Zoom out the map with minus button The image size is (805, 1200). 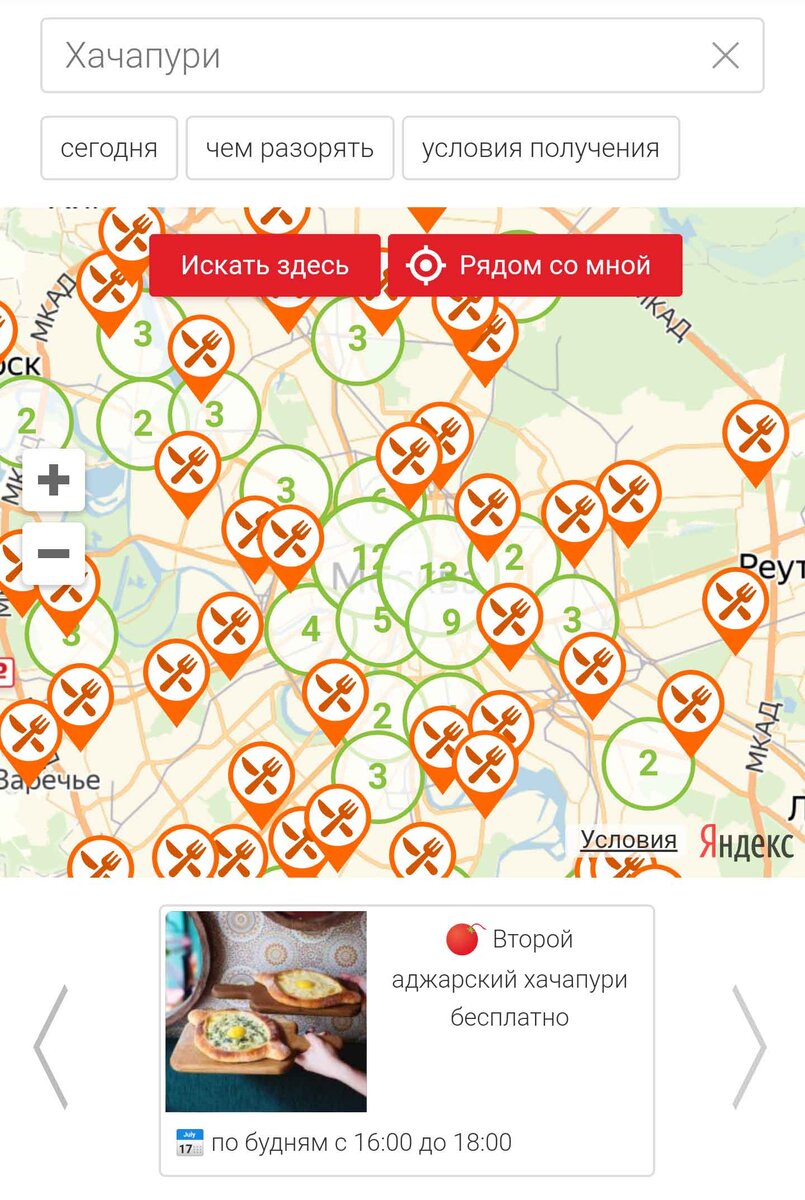(x=53, y=553)
